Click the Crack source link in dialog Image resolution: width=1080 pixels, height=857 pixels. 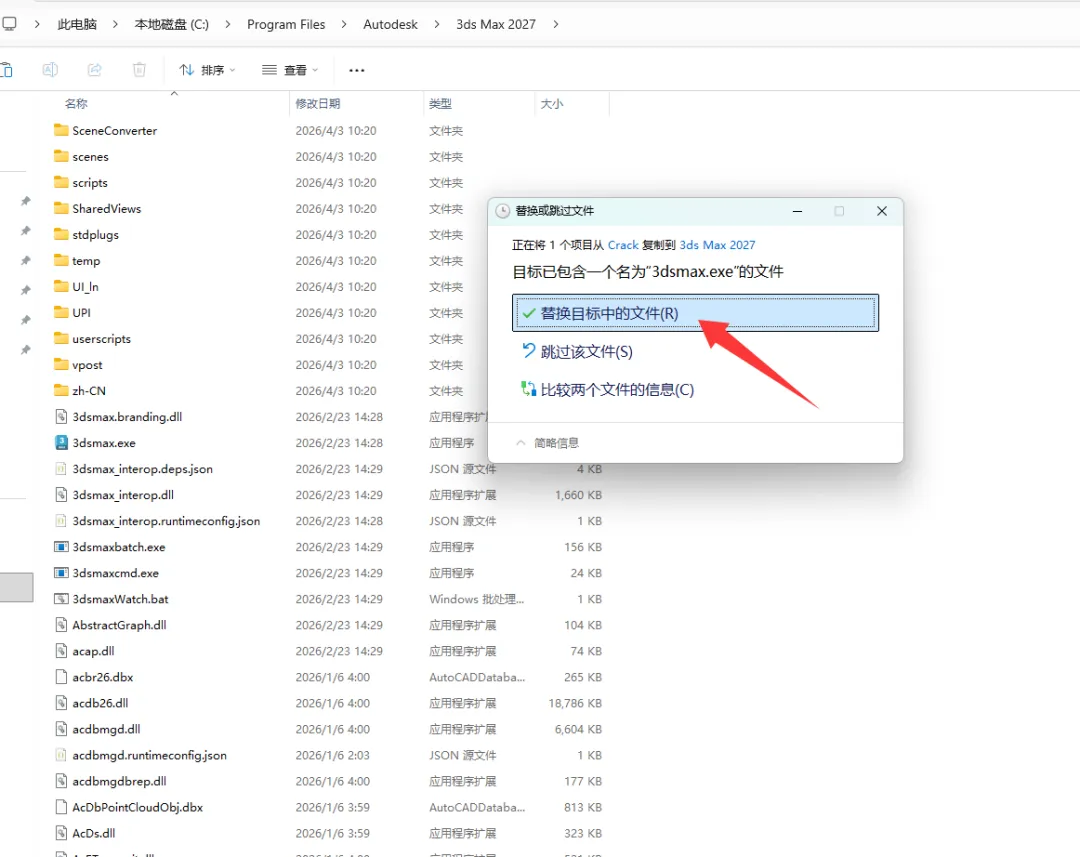pyautogui.click(x=623, y=245)
